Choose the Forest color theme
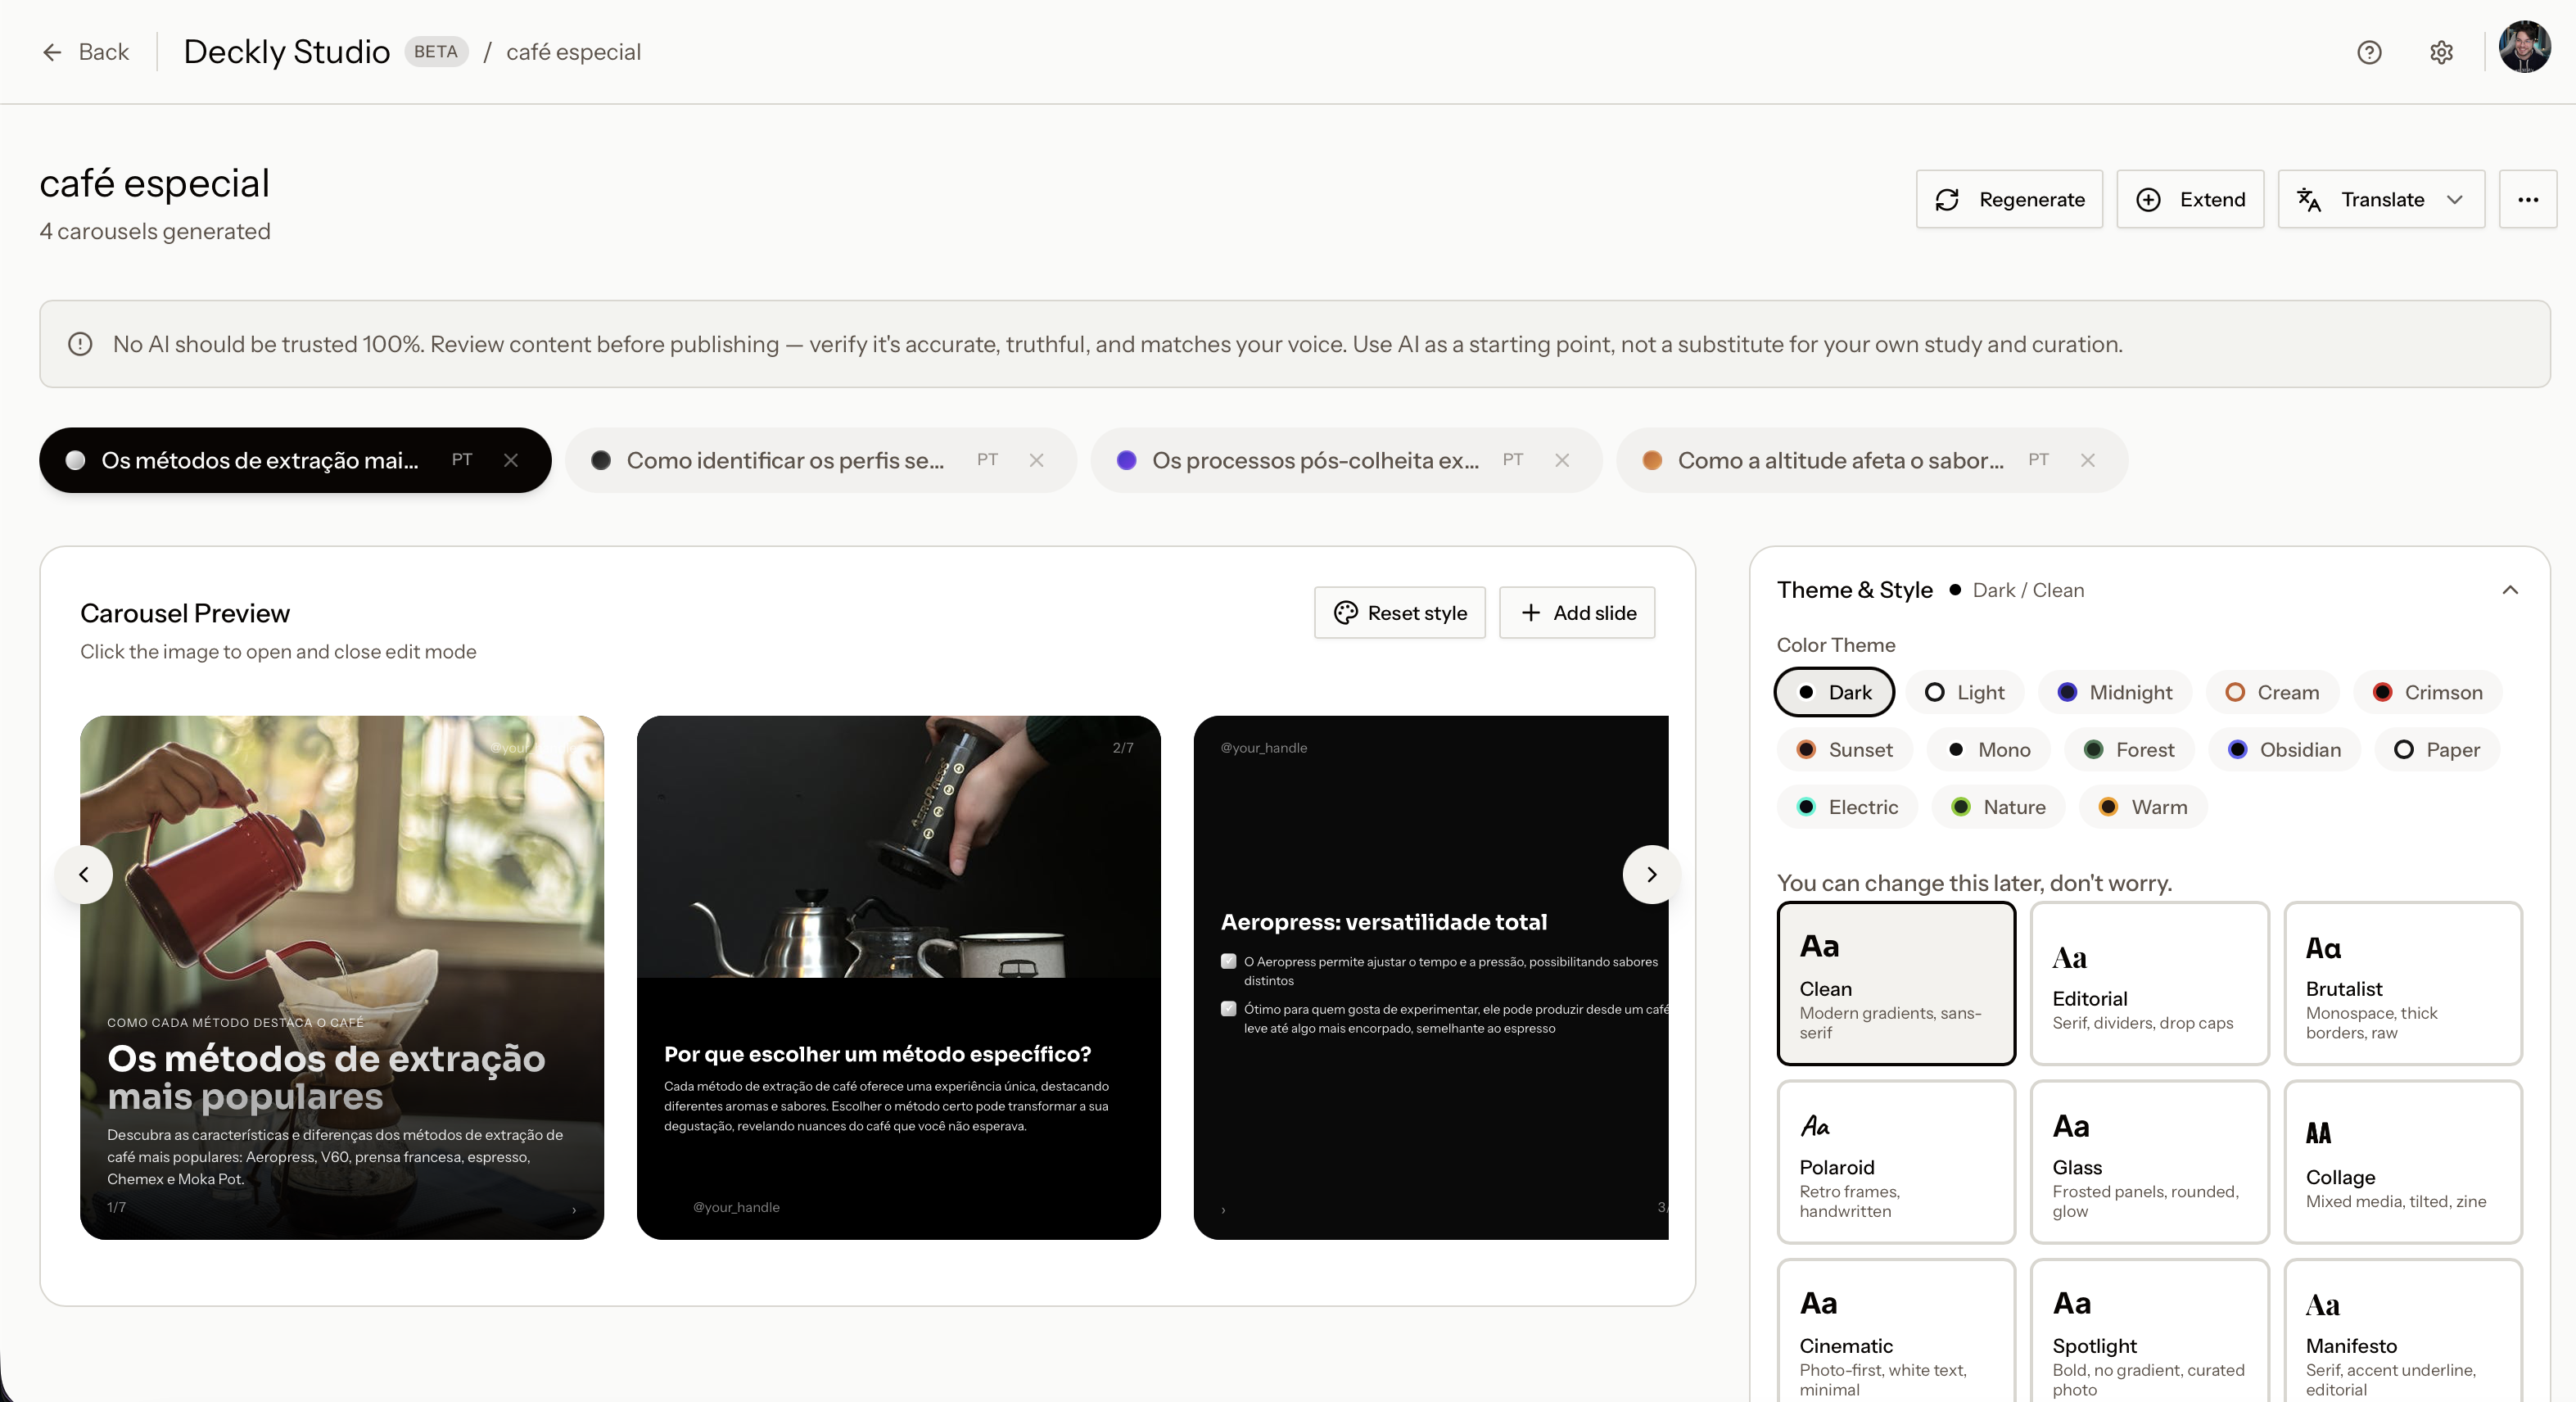The width and height of the screenshot is (2576, 1402). (x=2129, y=749)
